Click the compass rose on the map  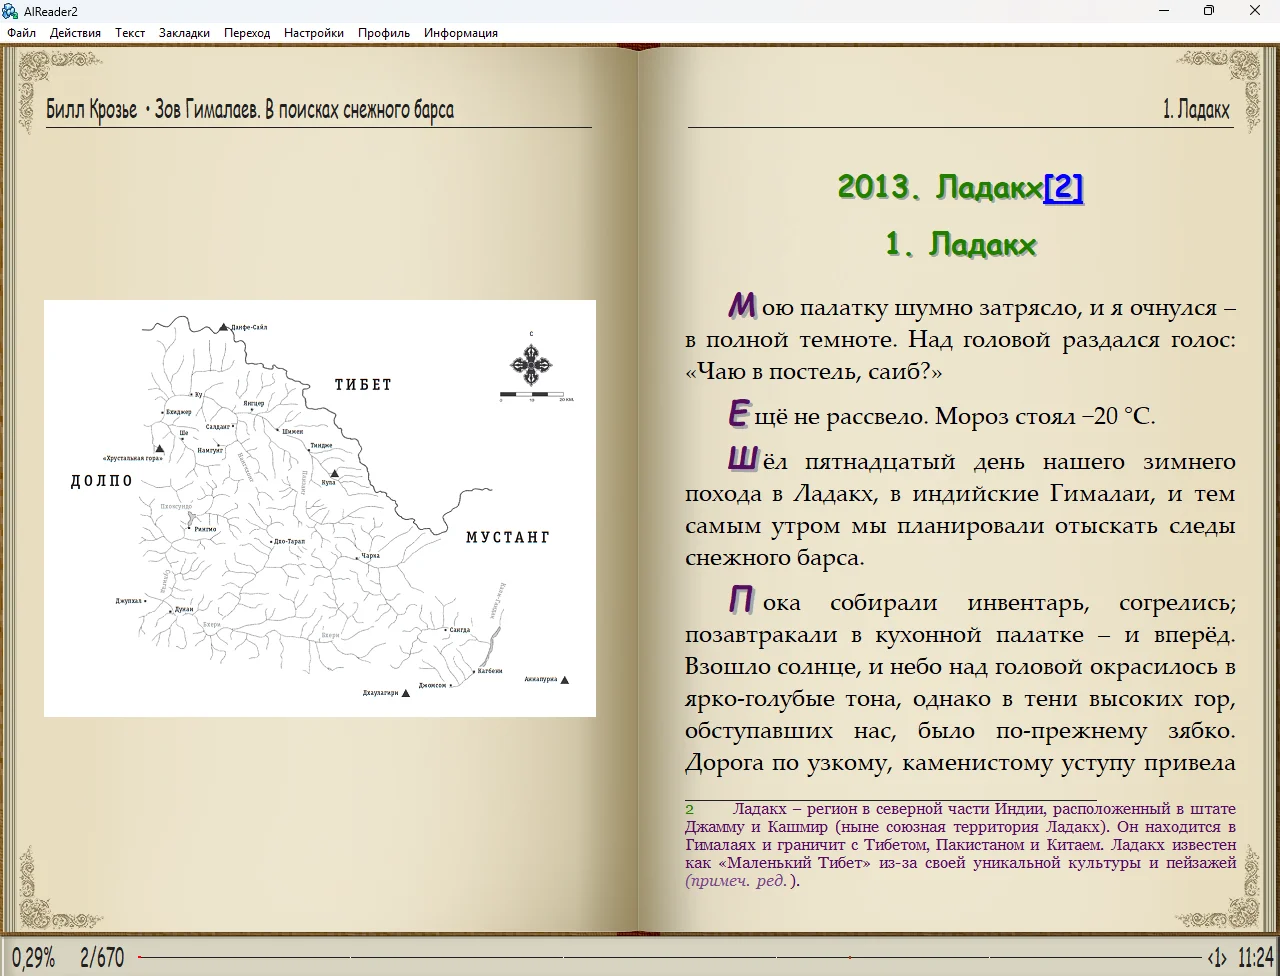tap(531, 364)
